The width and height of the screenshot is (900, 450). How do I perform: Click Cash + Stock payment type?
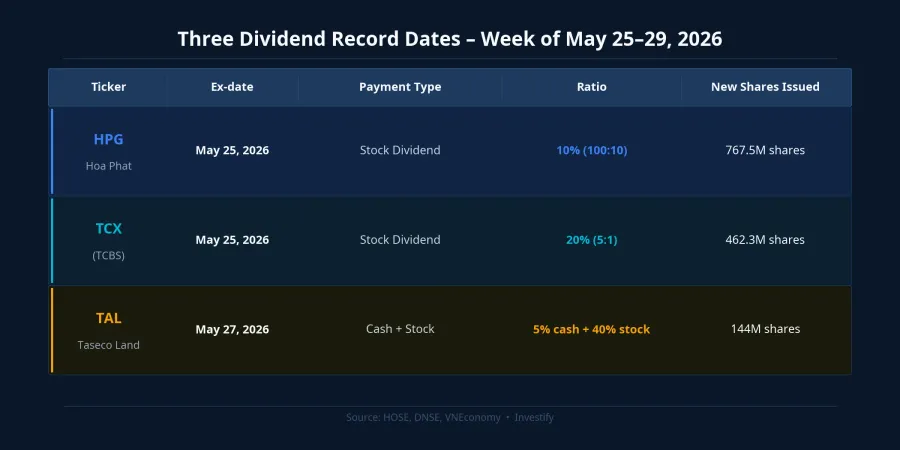[400, 329]
